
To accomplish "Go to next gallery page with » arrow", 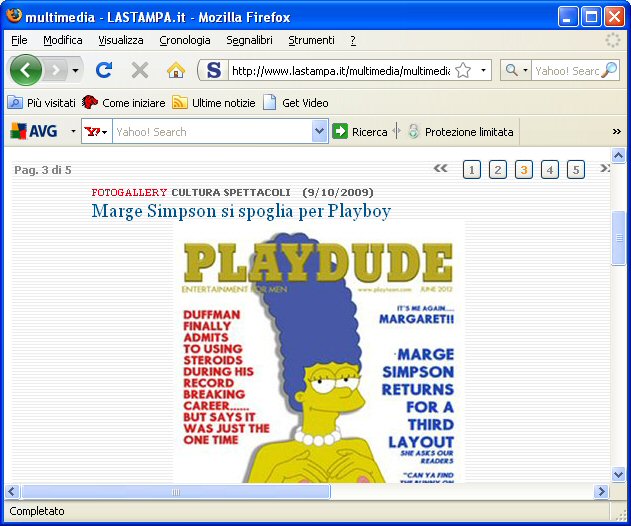I will click(604, 168).
